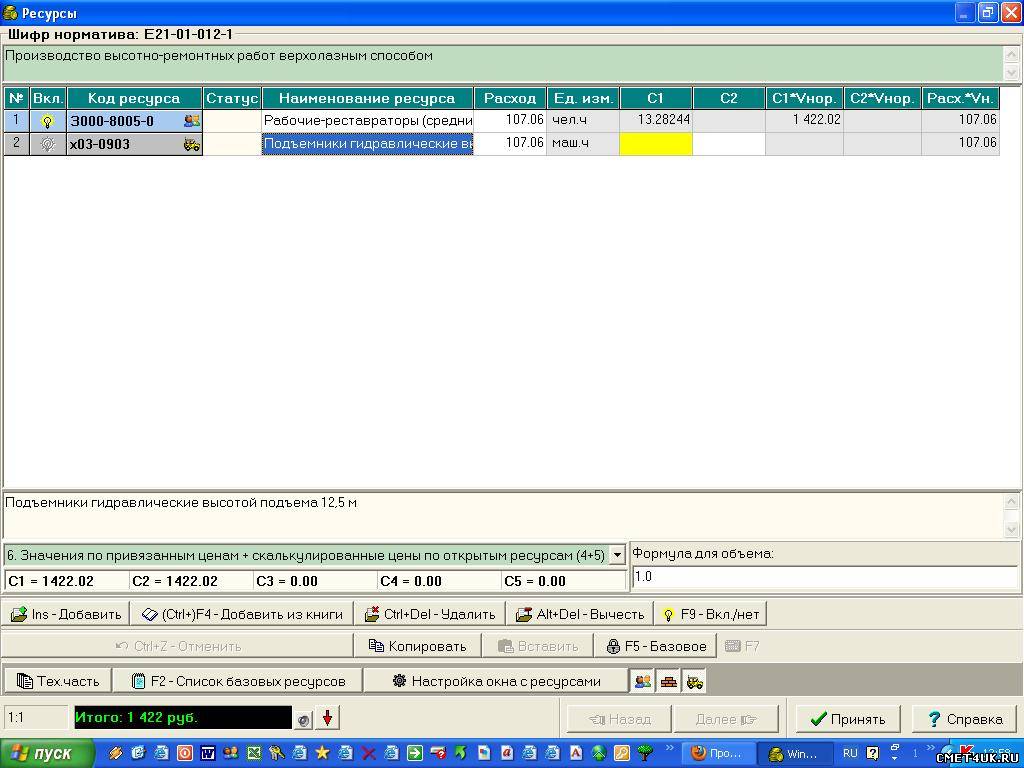This screenshot has height=768, width=1024.
Task: Click the Копировать button
Action: pyautogui.click(x=417, y=646)
